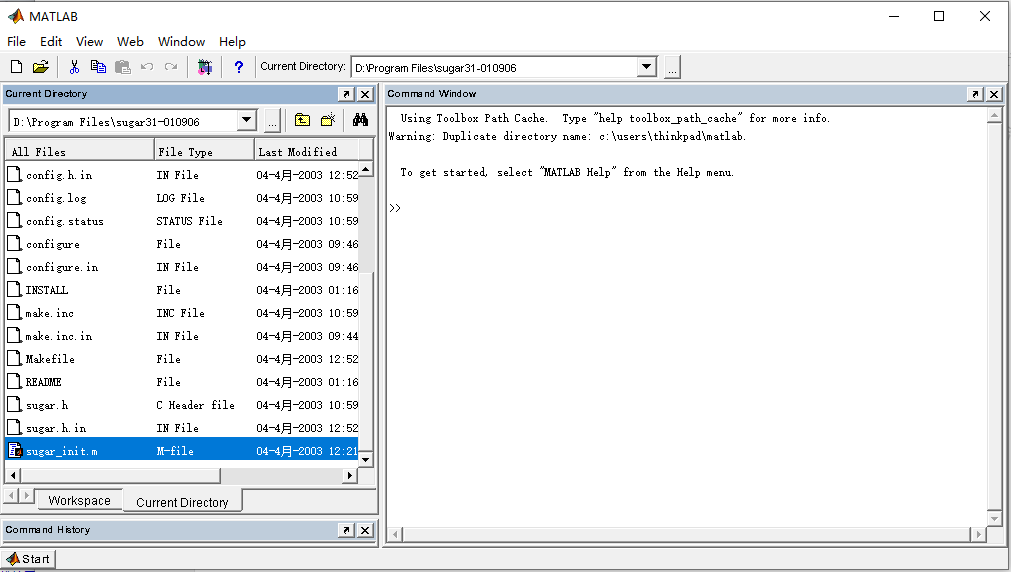Select configure.in file
1011x572 pixels.
(x=182, y=267)
